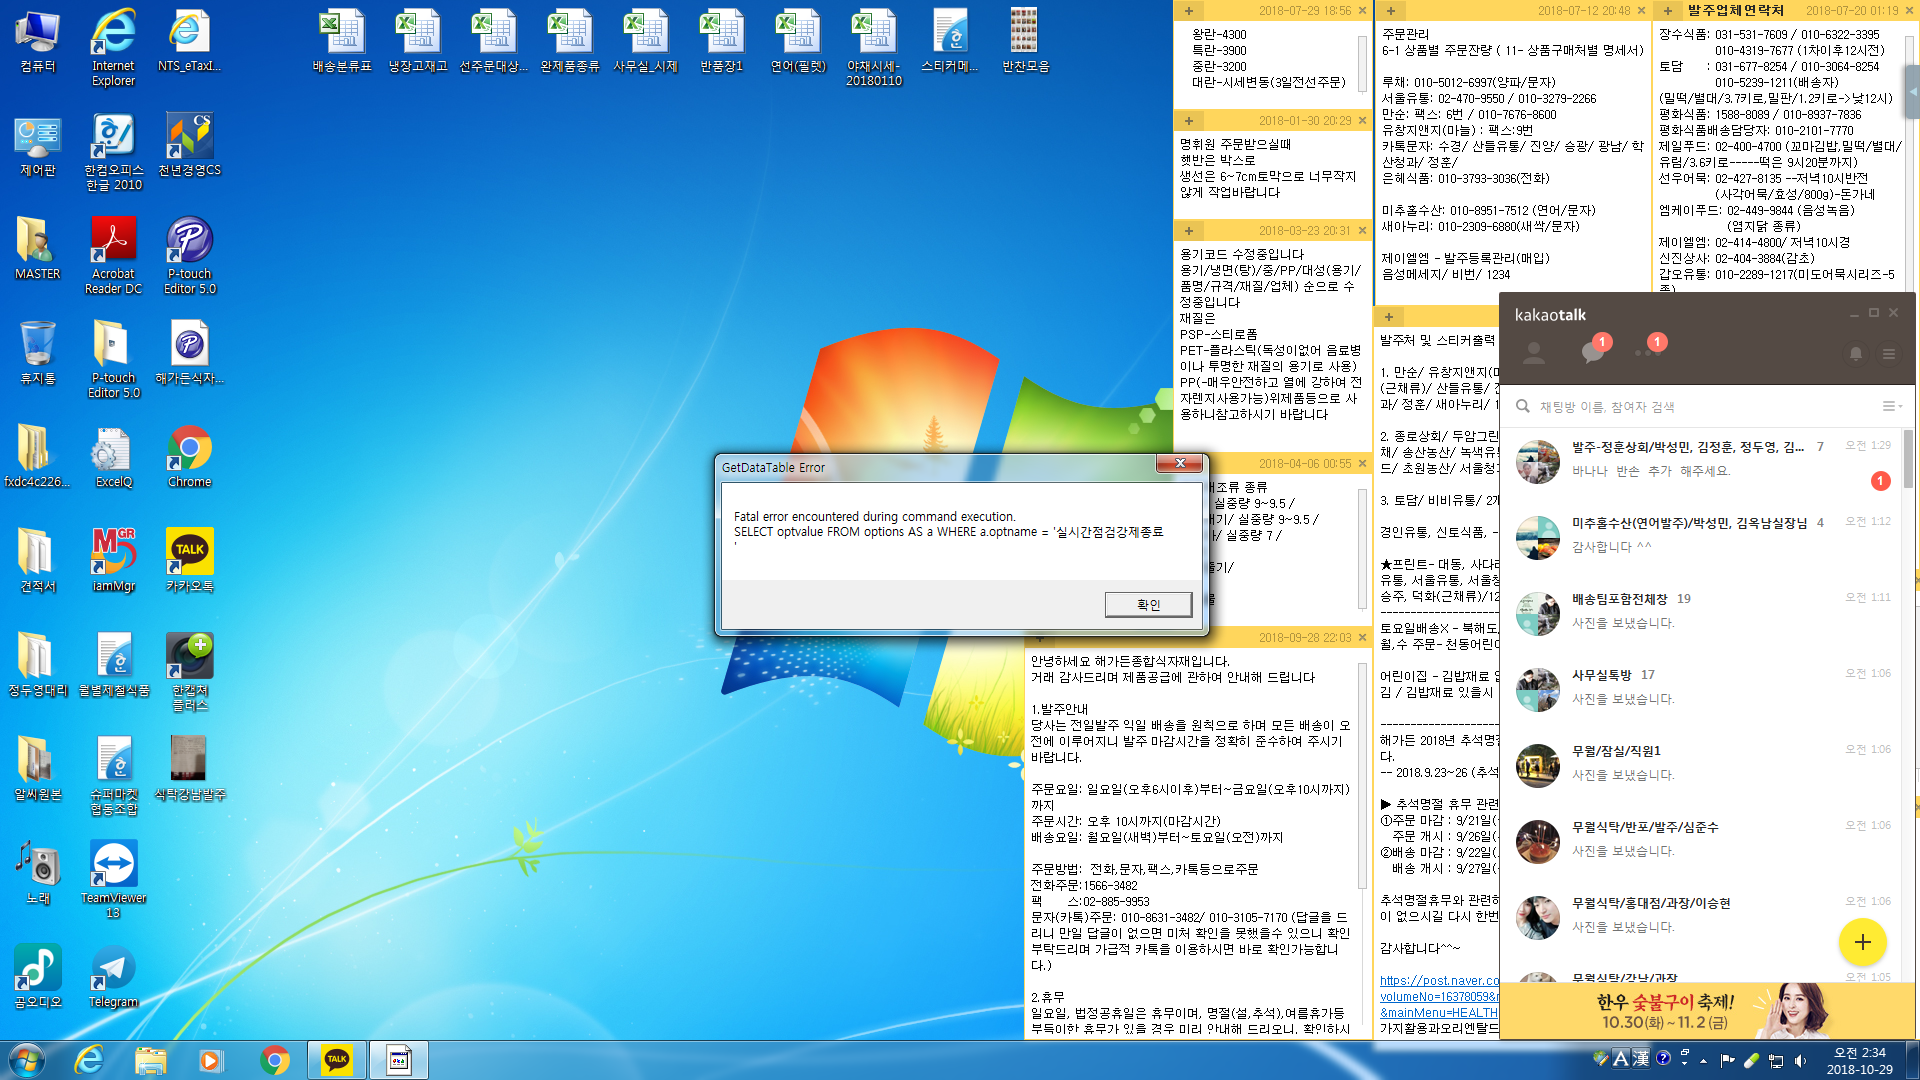Open the MASTER folder icon

point(38,249)
